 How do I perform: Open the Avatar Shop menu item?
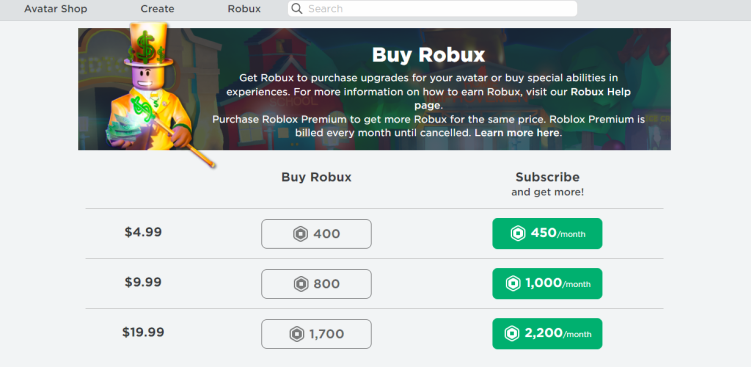point(56,9)
